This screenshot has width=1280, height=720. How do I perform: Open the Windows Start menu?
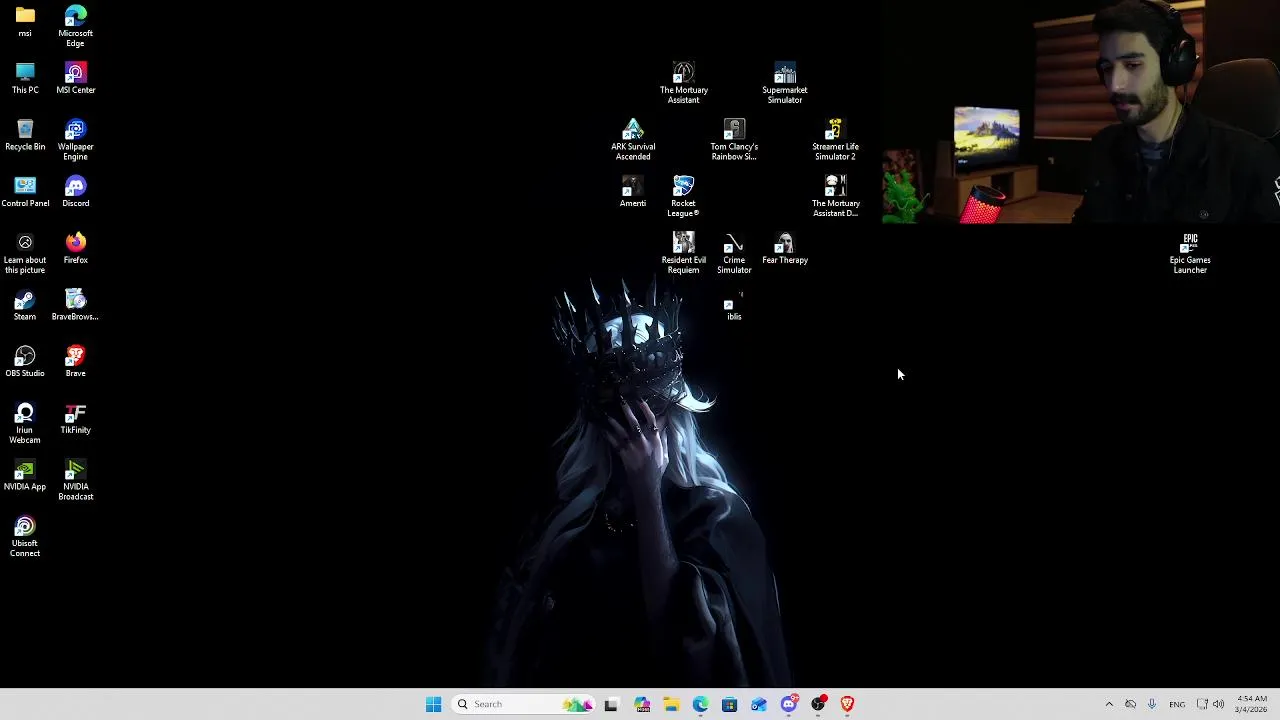[433, 704]
